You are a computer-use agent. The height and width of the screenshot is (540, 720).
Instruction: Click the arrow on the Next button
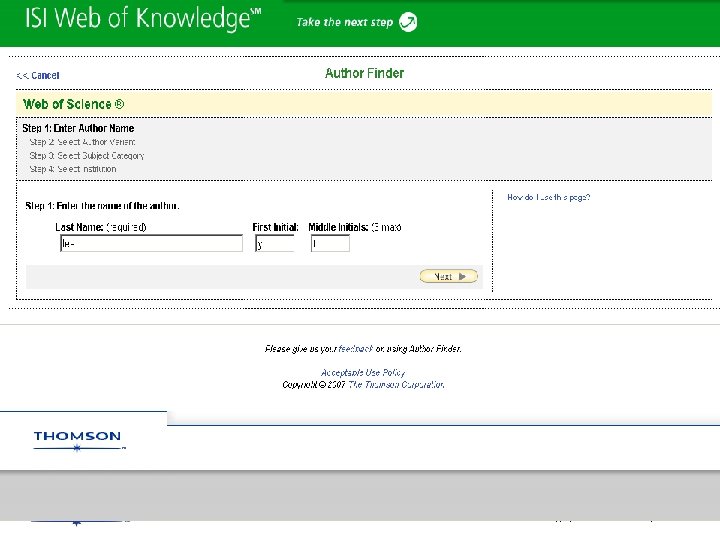click(462, 276)
